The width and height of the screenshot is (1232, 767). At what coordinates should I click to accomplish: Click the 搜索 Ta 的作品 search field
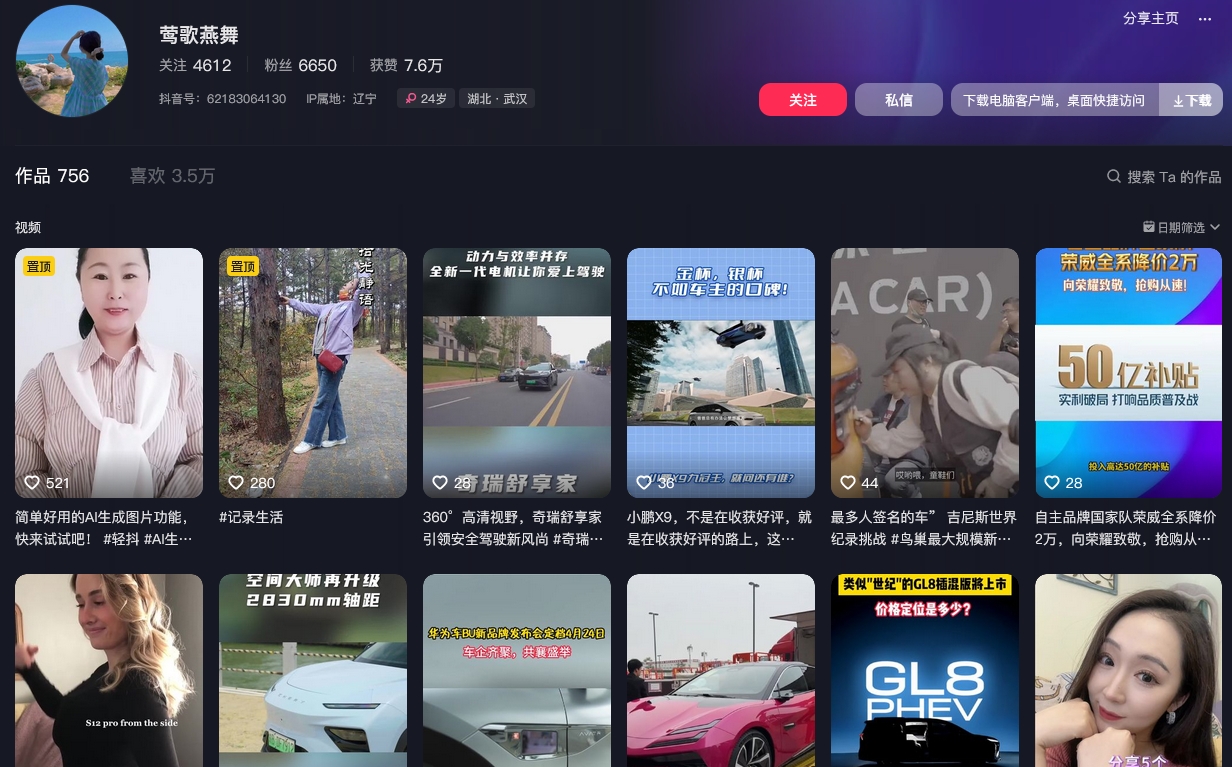point(1164,176)
